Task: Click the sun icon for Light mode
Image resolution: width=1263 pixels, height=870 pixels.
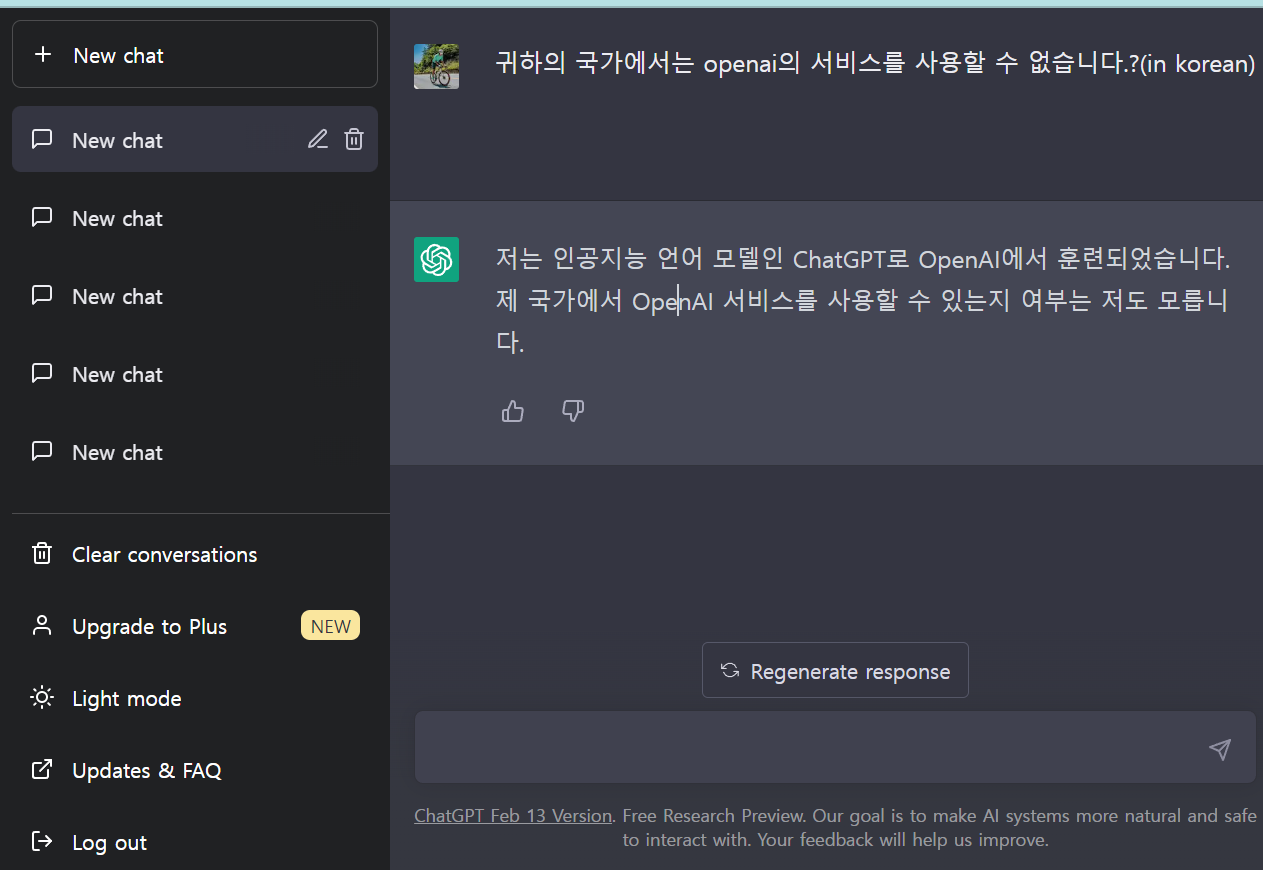Action: click(42, 698)
